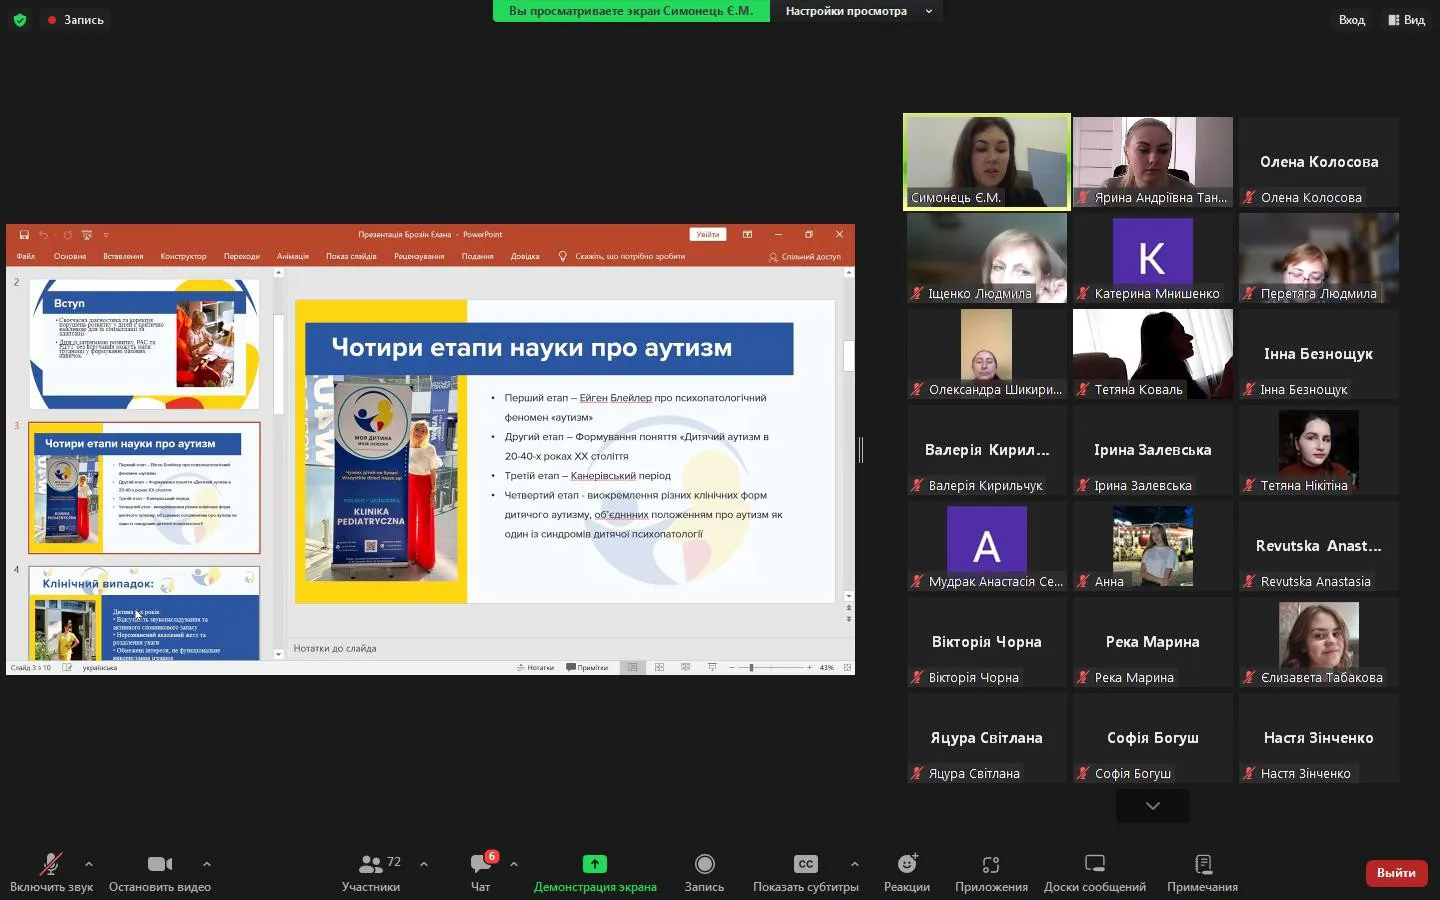
Task: Click Fit slide to window icon
Action: (847, 667)
